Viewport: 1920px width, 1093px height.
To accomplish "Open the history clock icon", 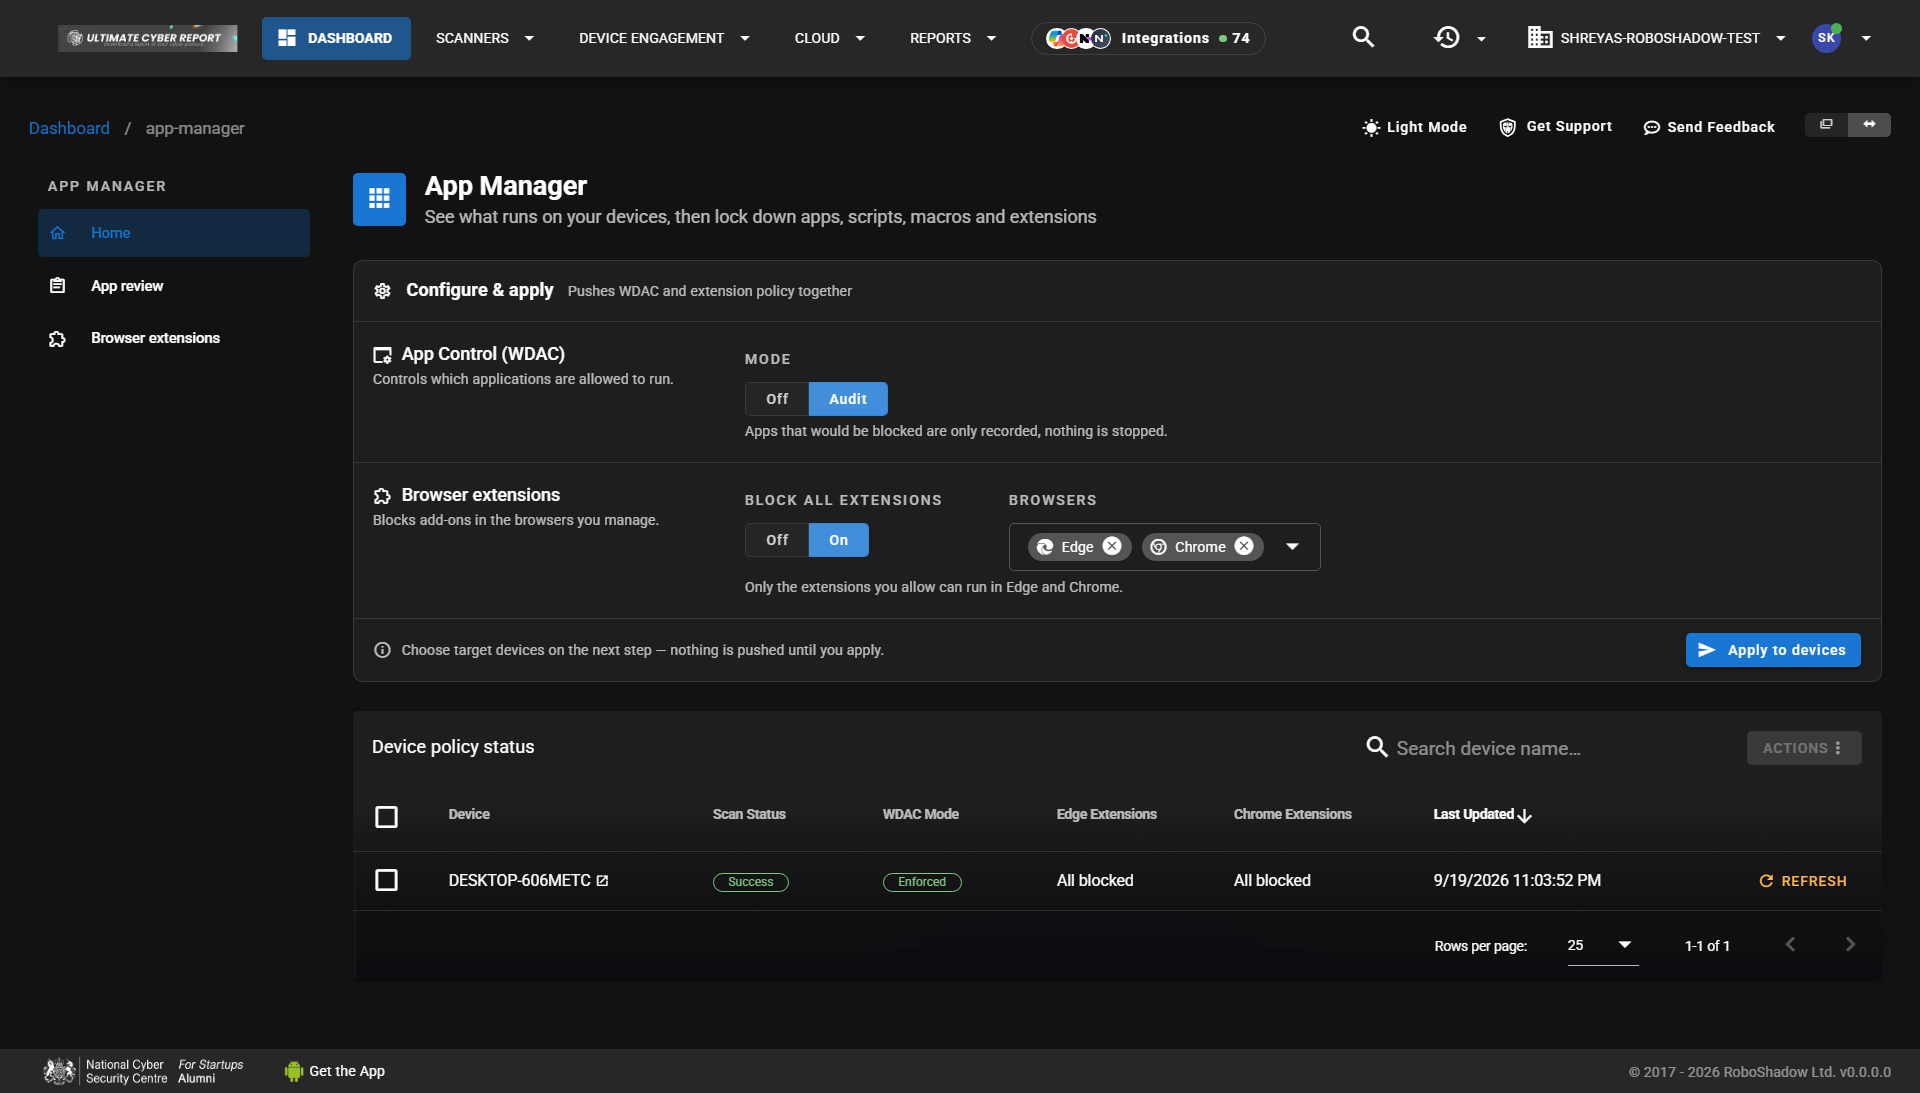I will coord(1447,38).
